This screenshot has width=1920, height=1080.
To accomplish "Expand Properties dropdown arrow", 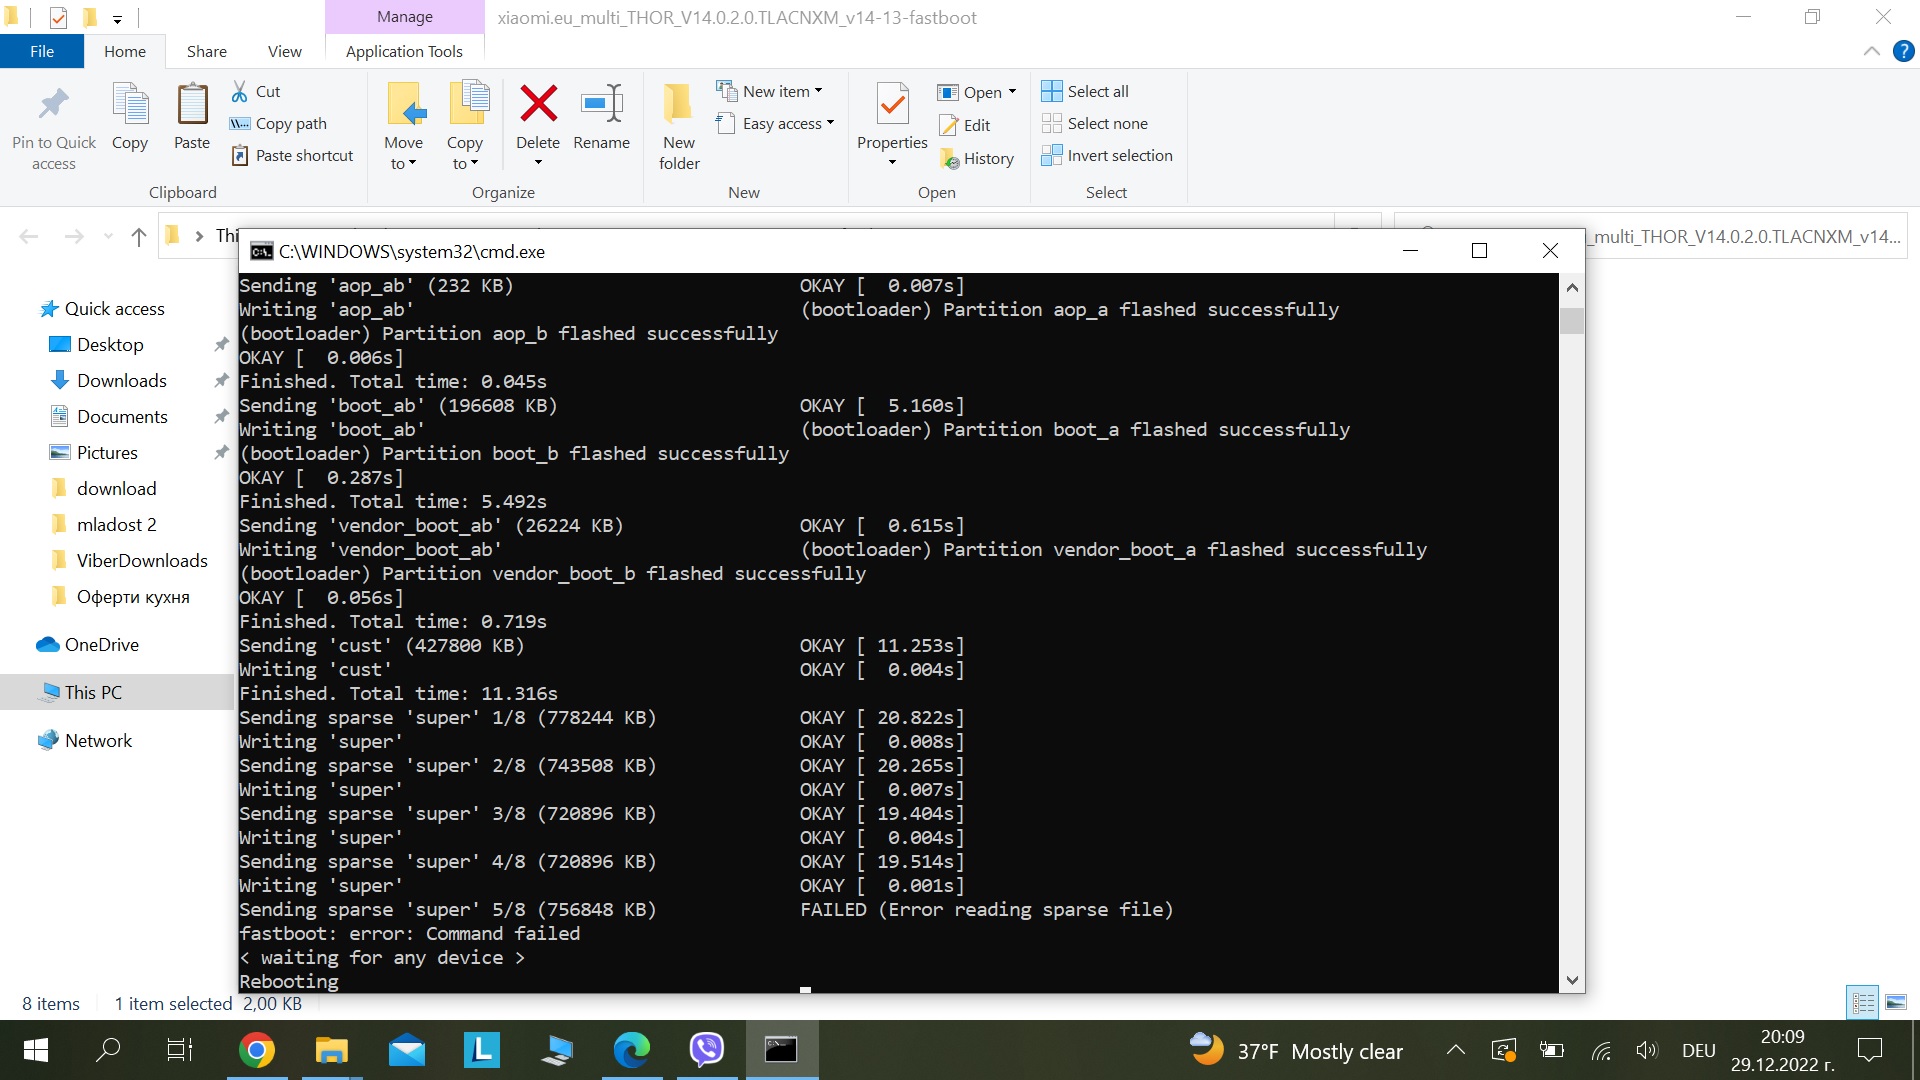I will coord(892,163).
